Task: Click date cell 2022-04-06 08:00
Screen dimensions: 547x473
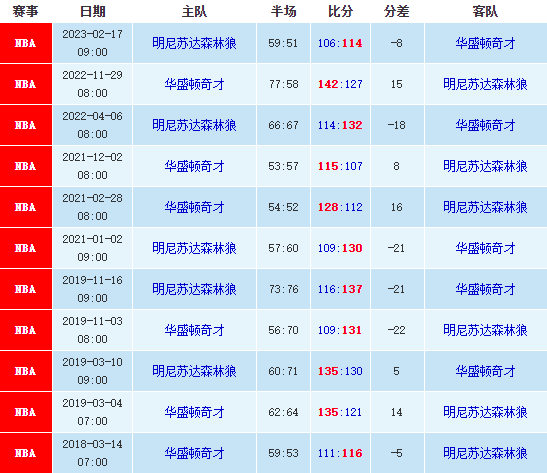Action: (92, 125)
